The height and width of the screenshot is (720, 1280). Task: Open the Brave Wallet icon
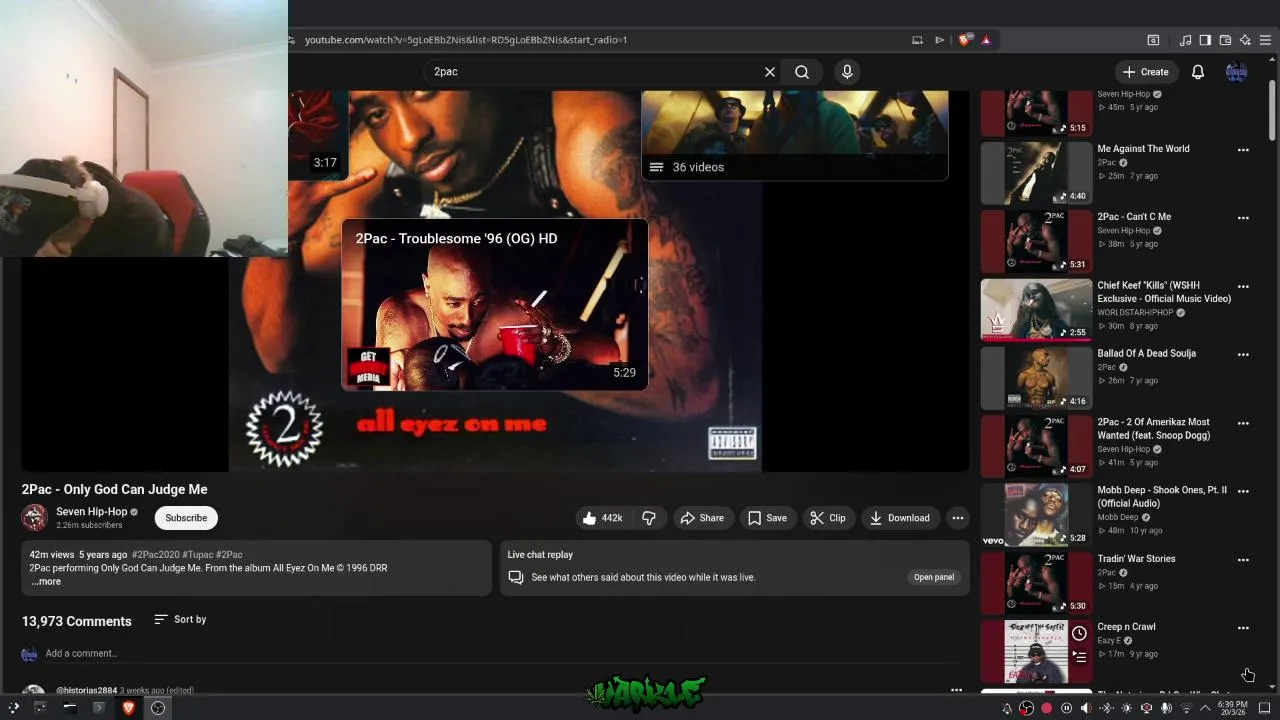tap(1225, 40)
